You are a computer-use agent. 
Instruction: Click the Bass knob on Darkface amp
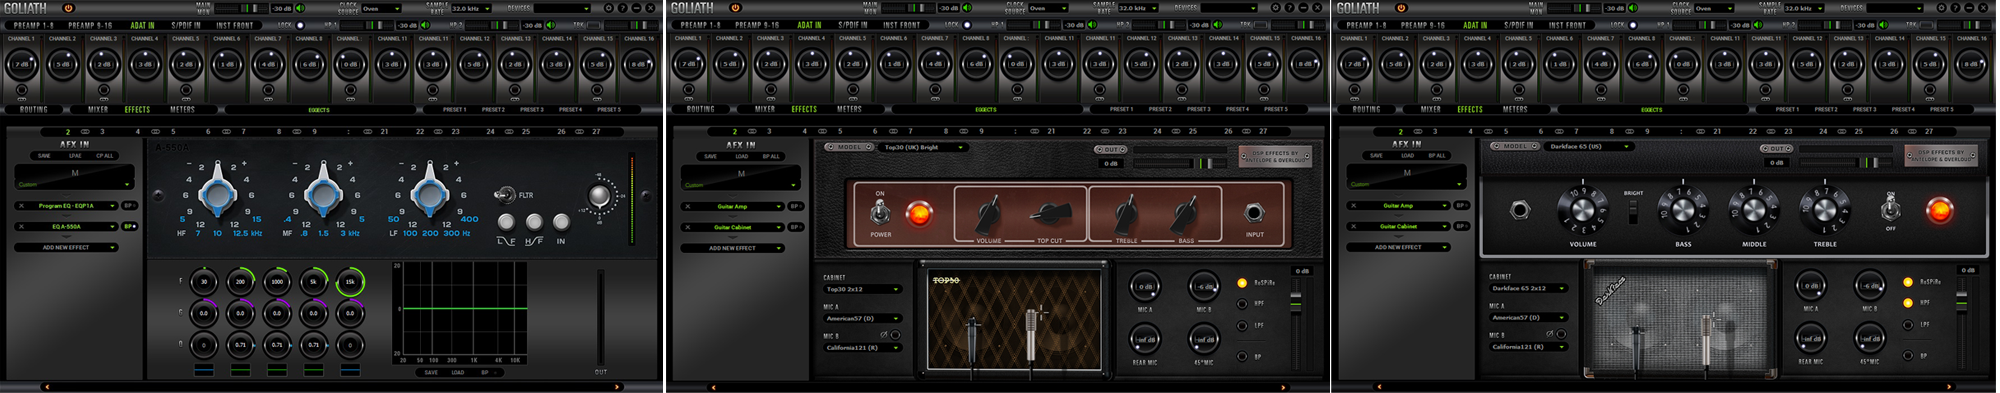click(1683, 210)
